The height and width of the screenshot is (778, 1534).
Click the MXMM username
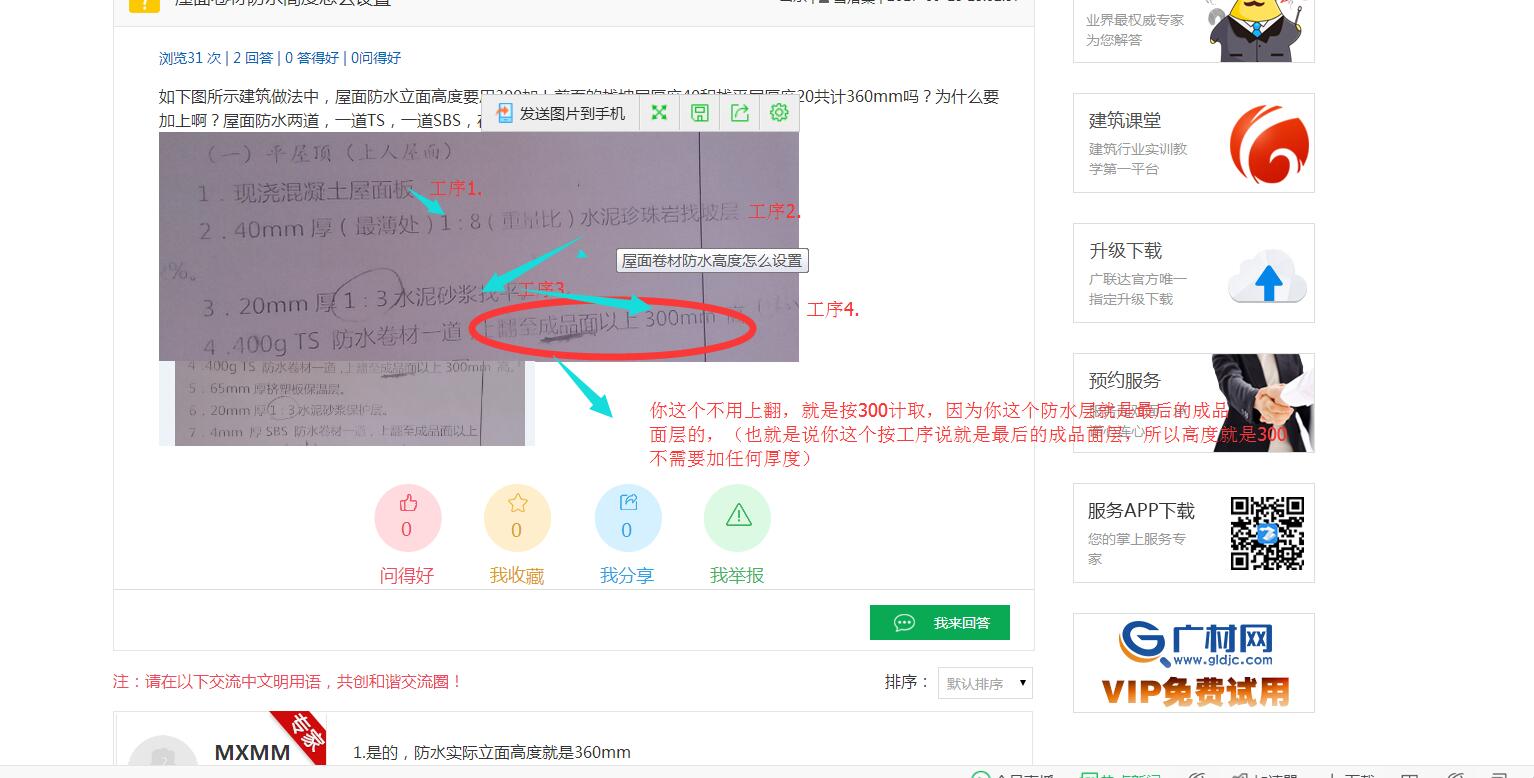tap(252, 752)
